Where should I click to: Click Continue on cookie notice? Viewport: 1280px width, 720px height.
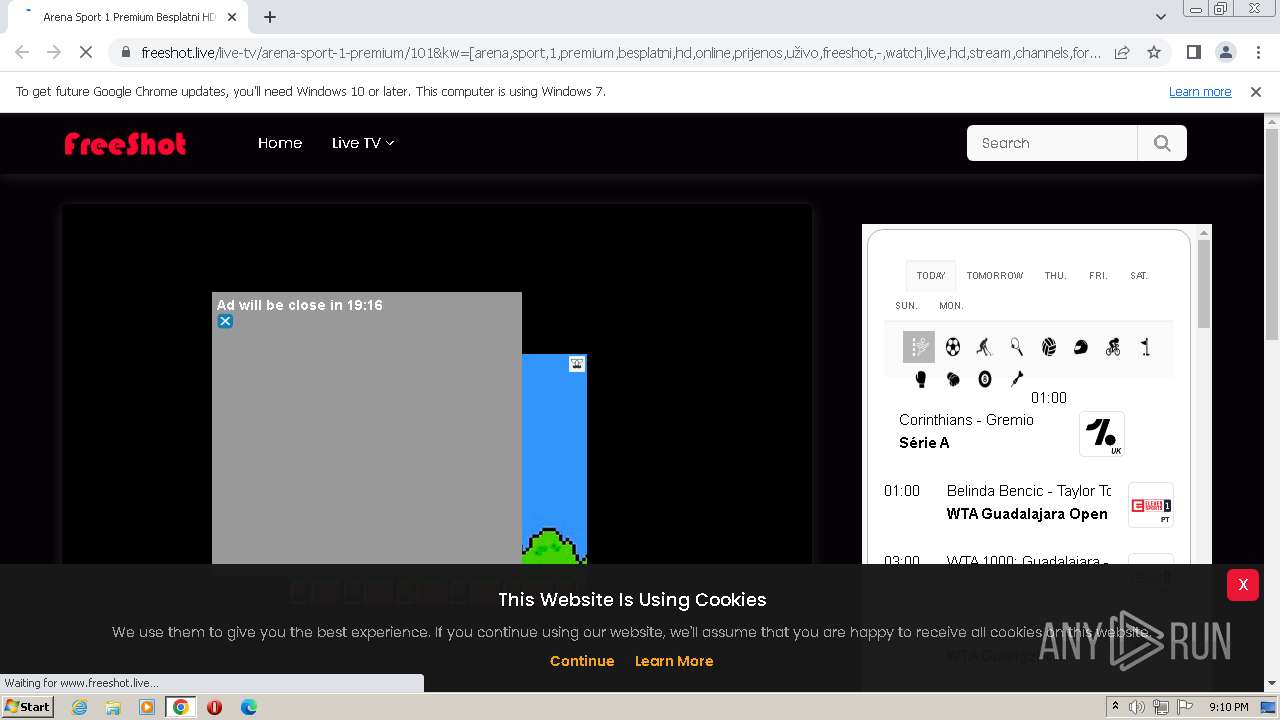pos(582,661)
